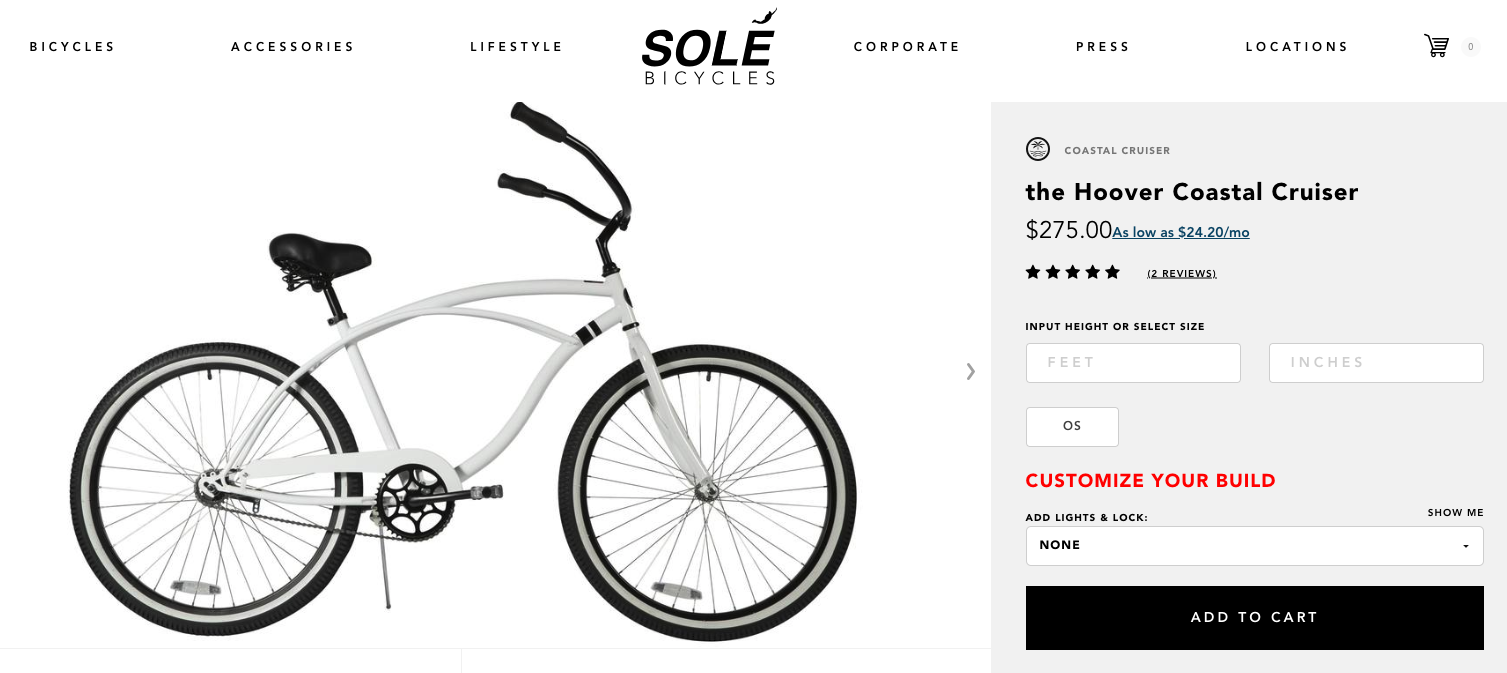
Task: Click the Coastal Cruiser circular badge icon
Action: 1037,149
